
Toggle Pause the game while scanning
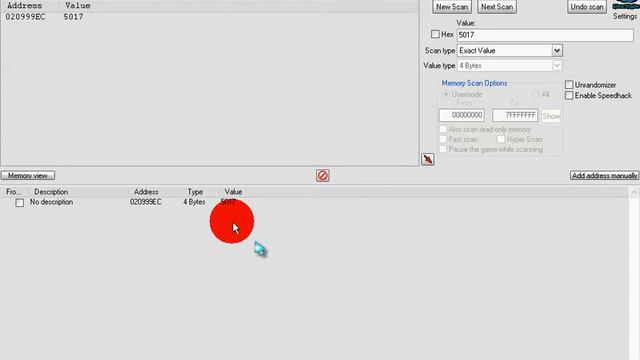point(443,149)
